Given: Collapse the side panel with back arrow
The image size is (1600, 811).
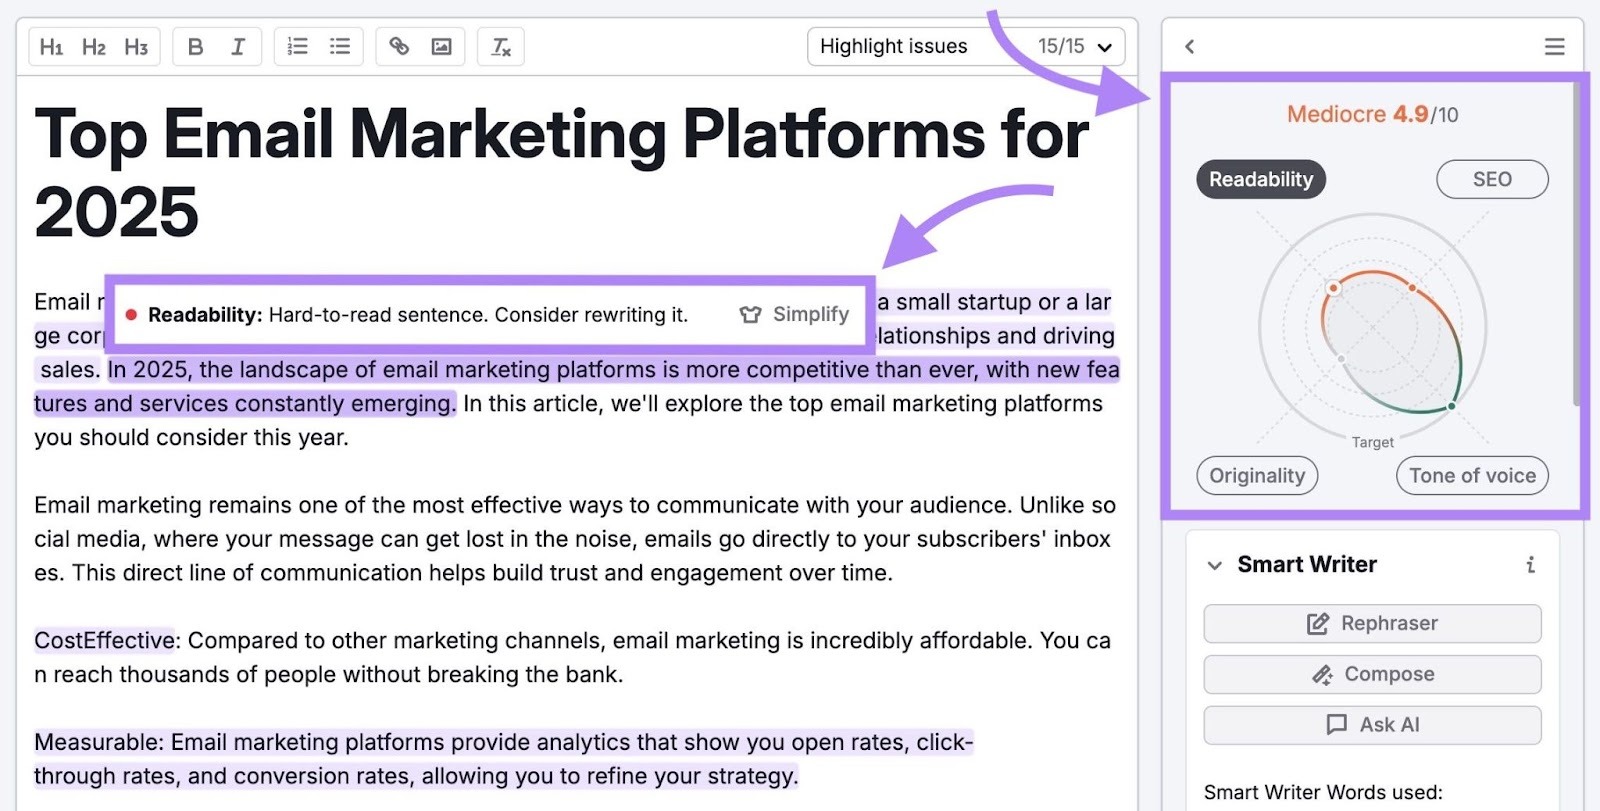Looking at the screenshot, I should (1189, 47).
